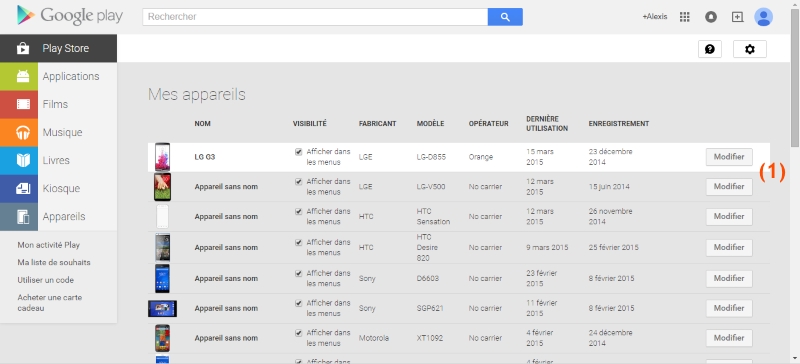The image size is (800, 364).
Task: Click Acheter une carte cadeau link
Action: tap(49, 303)
